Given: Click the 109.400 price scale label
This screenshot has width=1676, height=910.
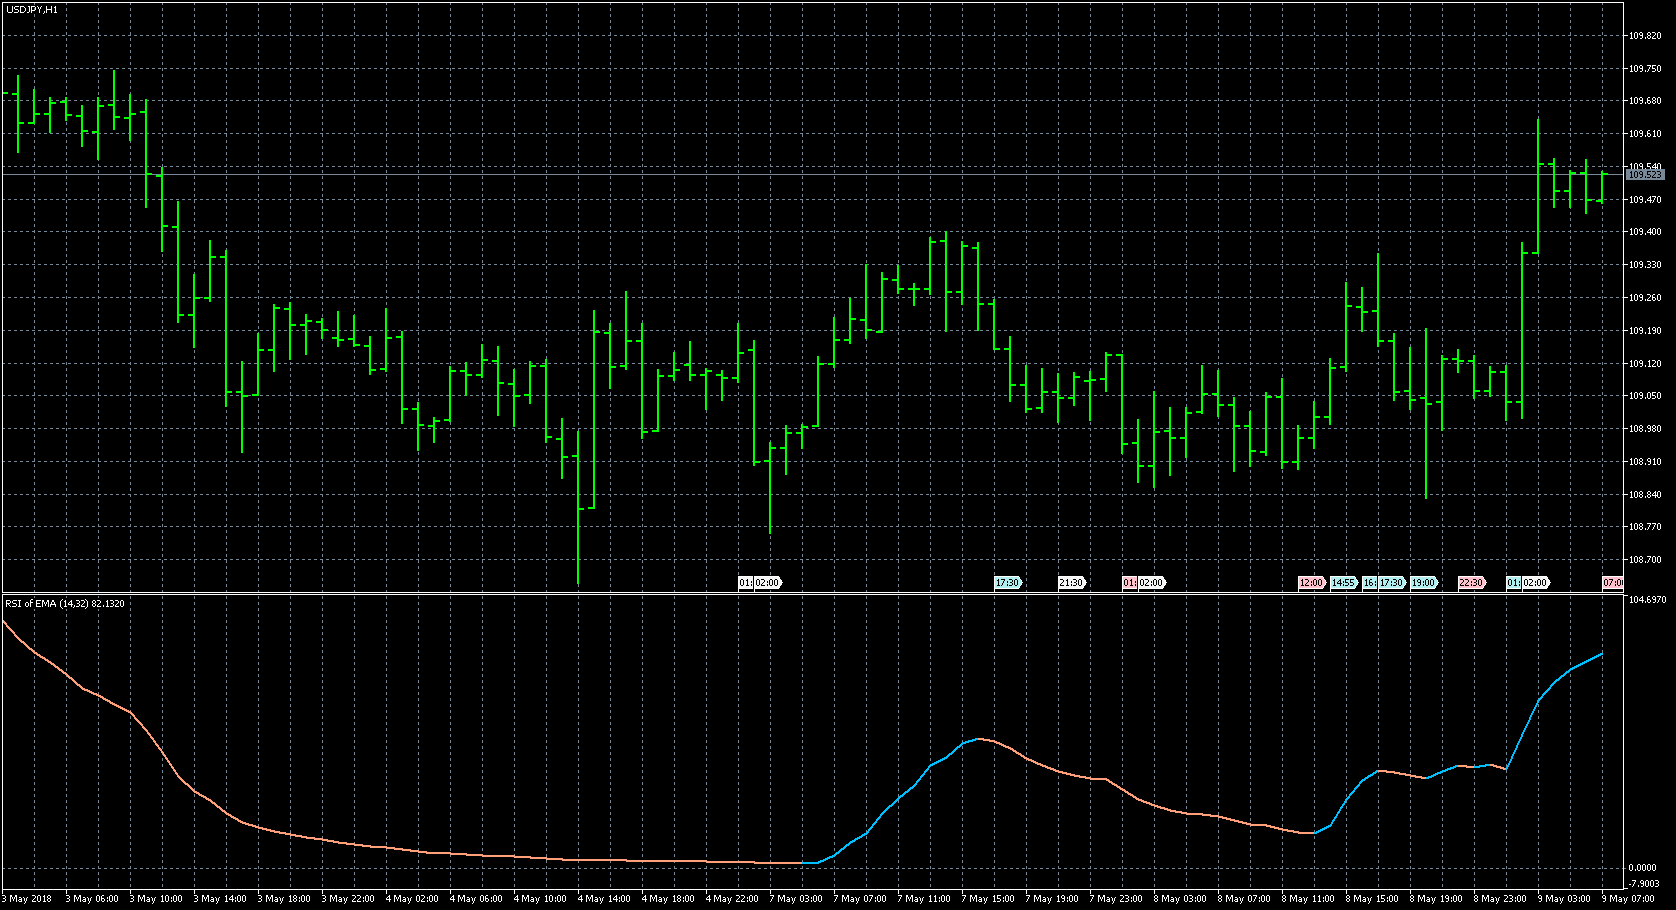Looking at the screenshot, I should pyautogui.click(x=1645, y=232).
